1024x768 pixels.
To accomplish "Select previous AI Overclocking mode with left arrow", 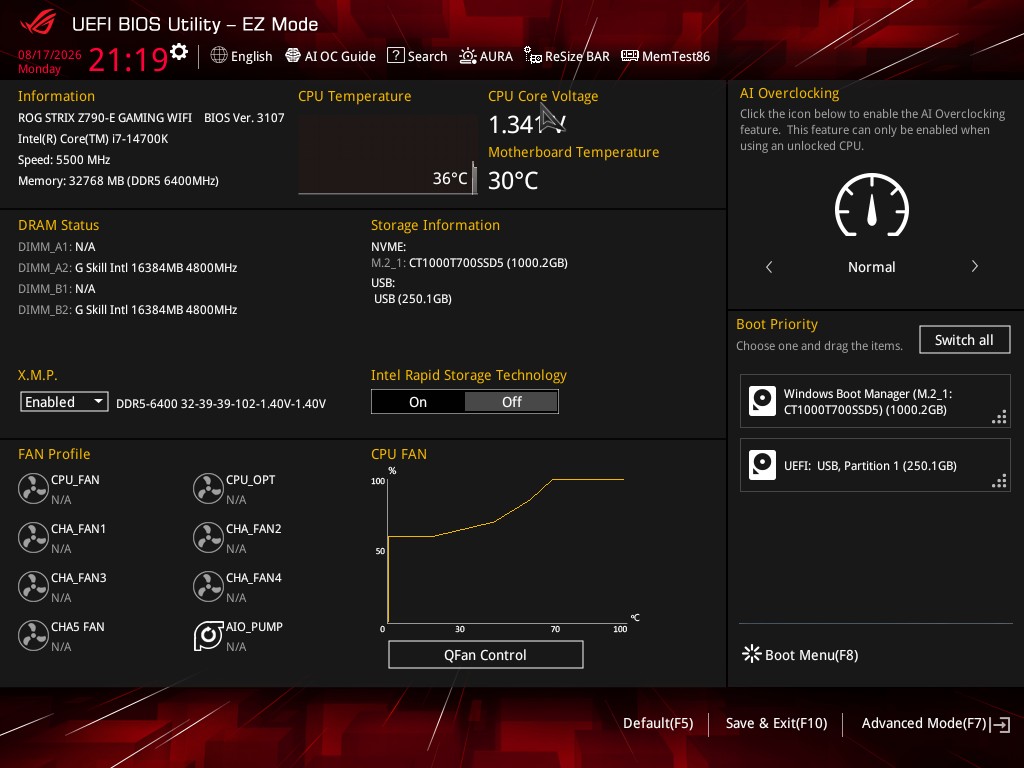I will tap(769, 266).
